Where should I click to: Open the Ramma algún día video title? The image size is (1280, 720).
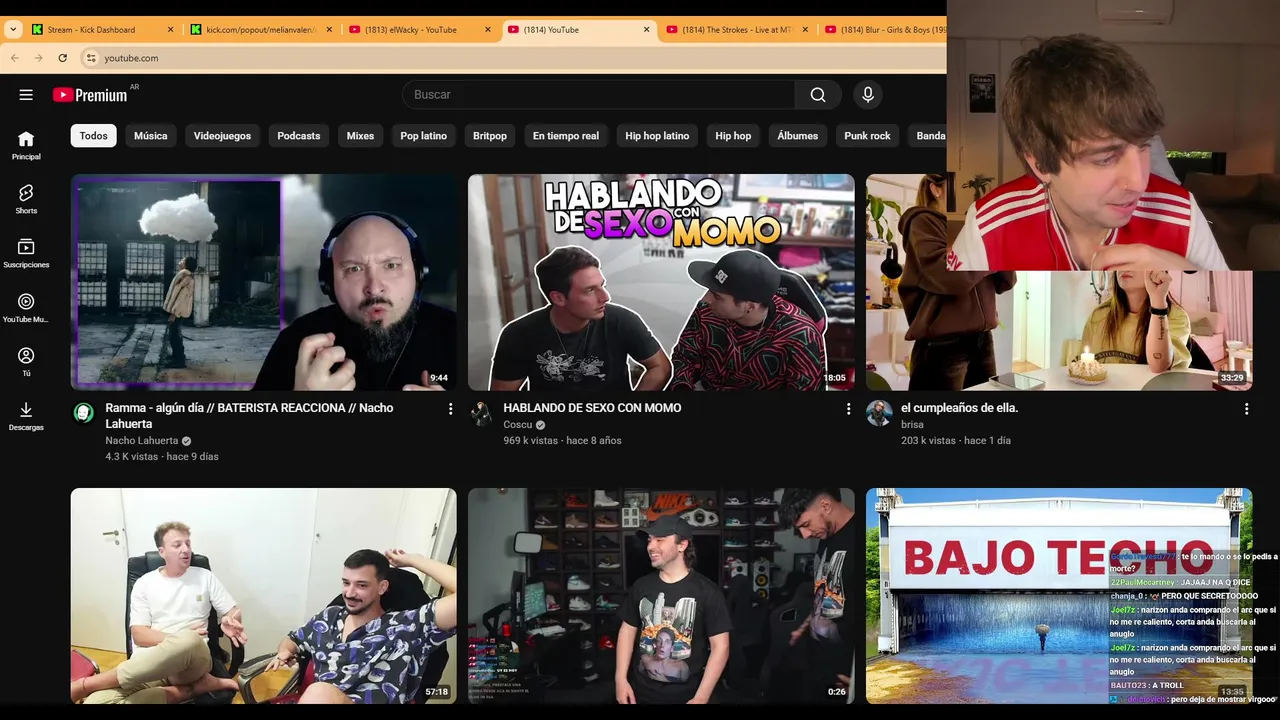point(249,416)
